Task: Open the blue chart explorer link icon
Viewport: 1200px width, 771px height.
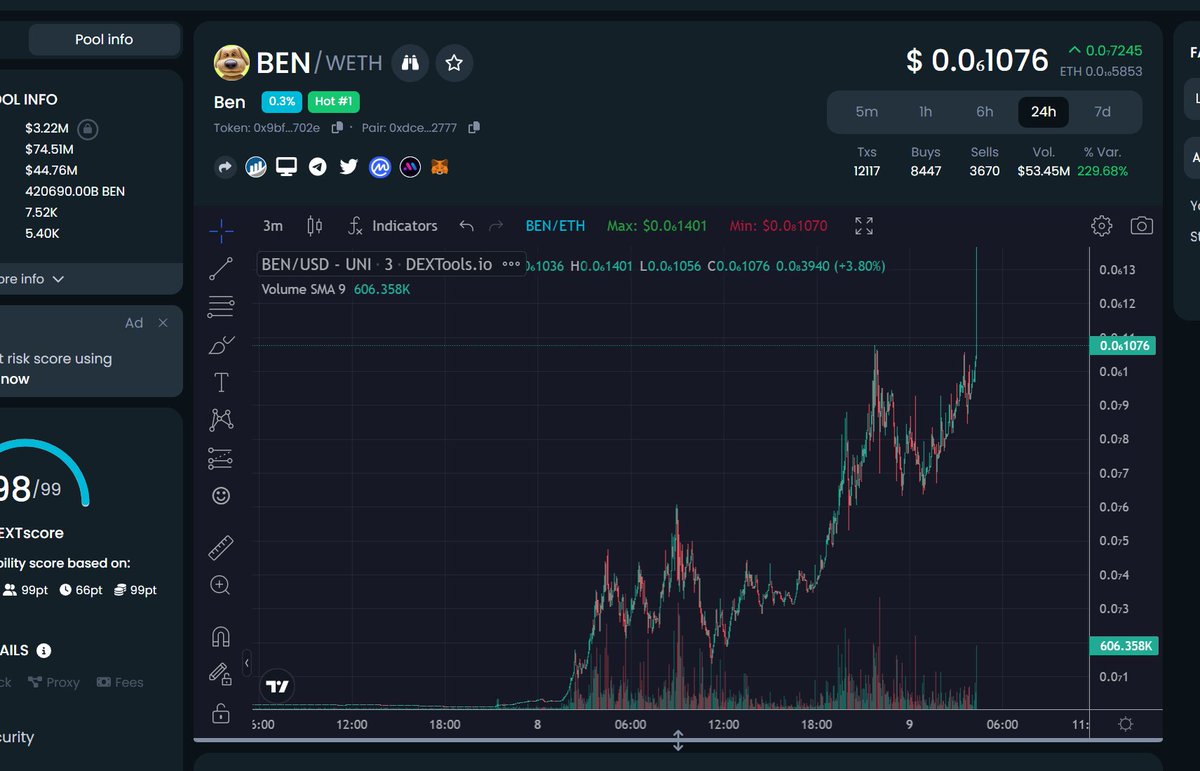Action: (x=256, y=167)
